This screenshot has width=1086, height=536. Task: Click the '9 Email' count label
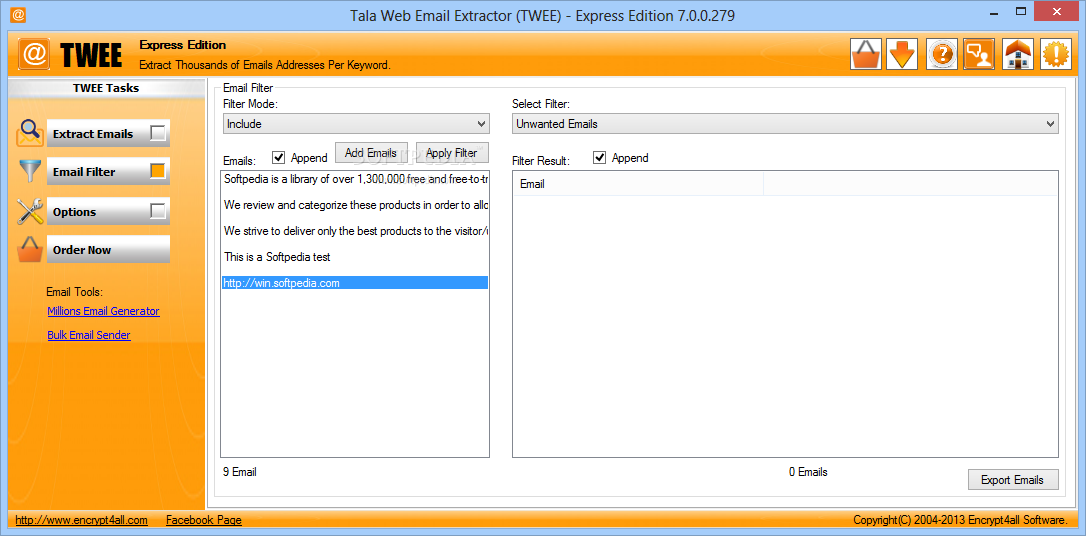[240, 472]
